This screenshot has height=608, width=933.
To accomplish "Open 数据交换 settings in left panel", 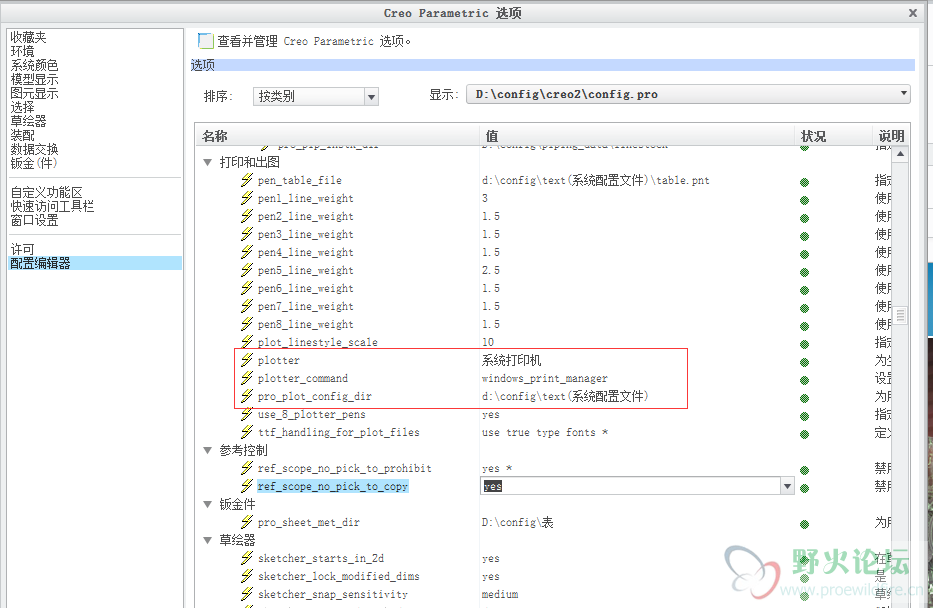I will click(x=34, y=149).
